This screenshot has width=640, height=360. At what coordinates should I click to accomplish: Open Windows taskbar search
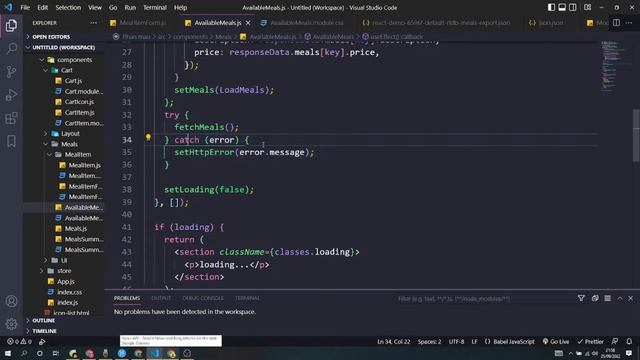click(24, 353)
